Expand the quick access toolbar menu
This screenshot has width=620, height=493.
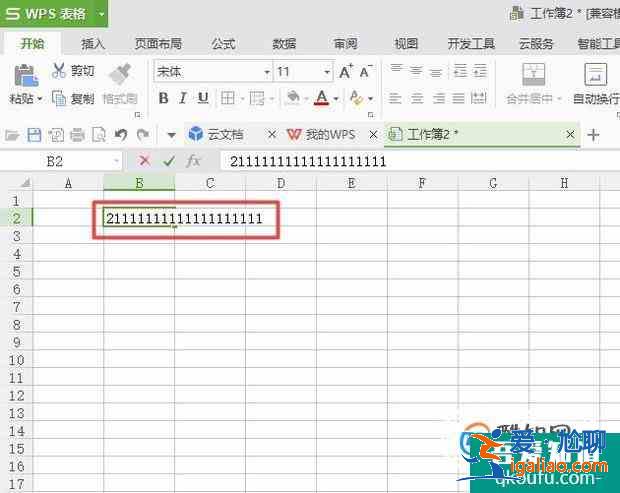coord(171,135)
